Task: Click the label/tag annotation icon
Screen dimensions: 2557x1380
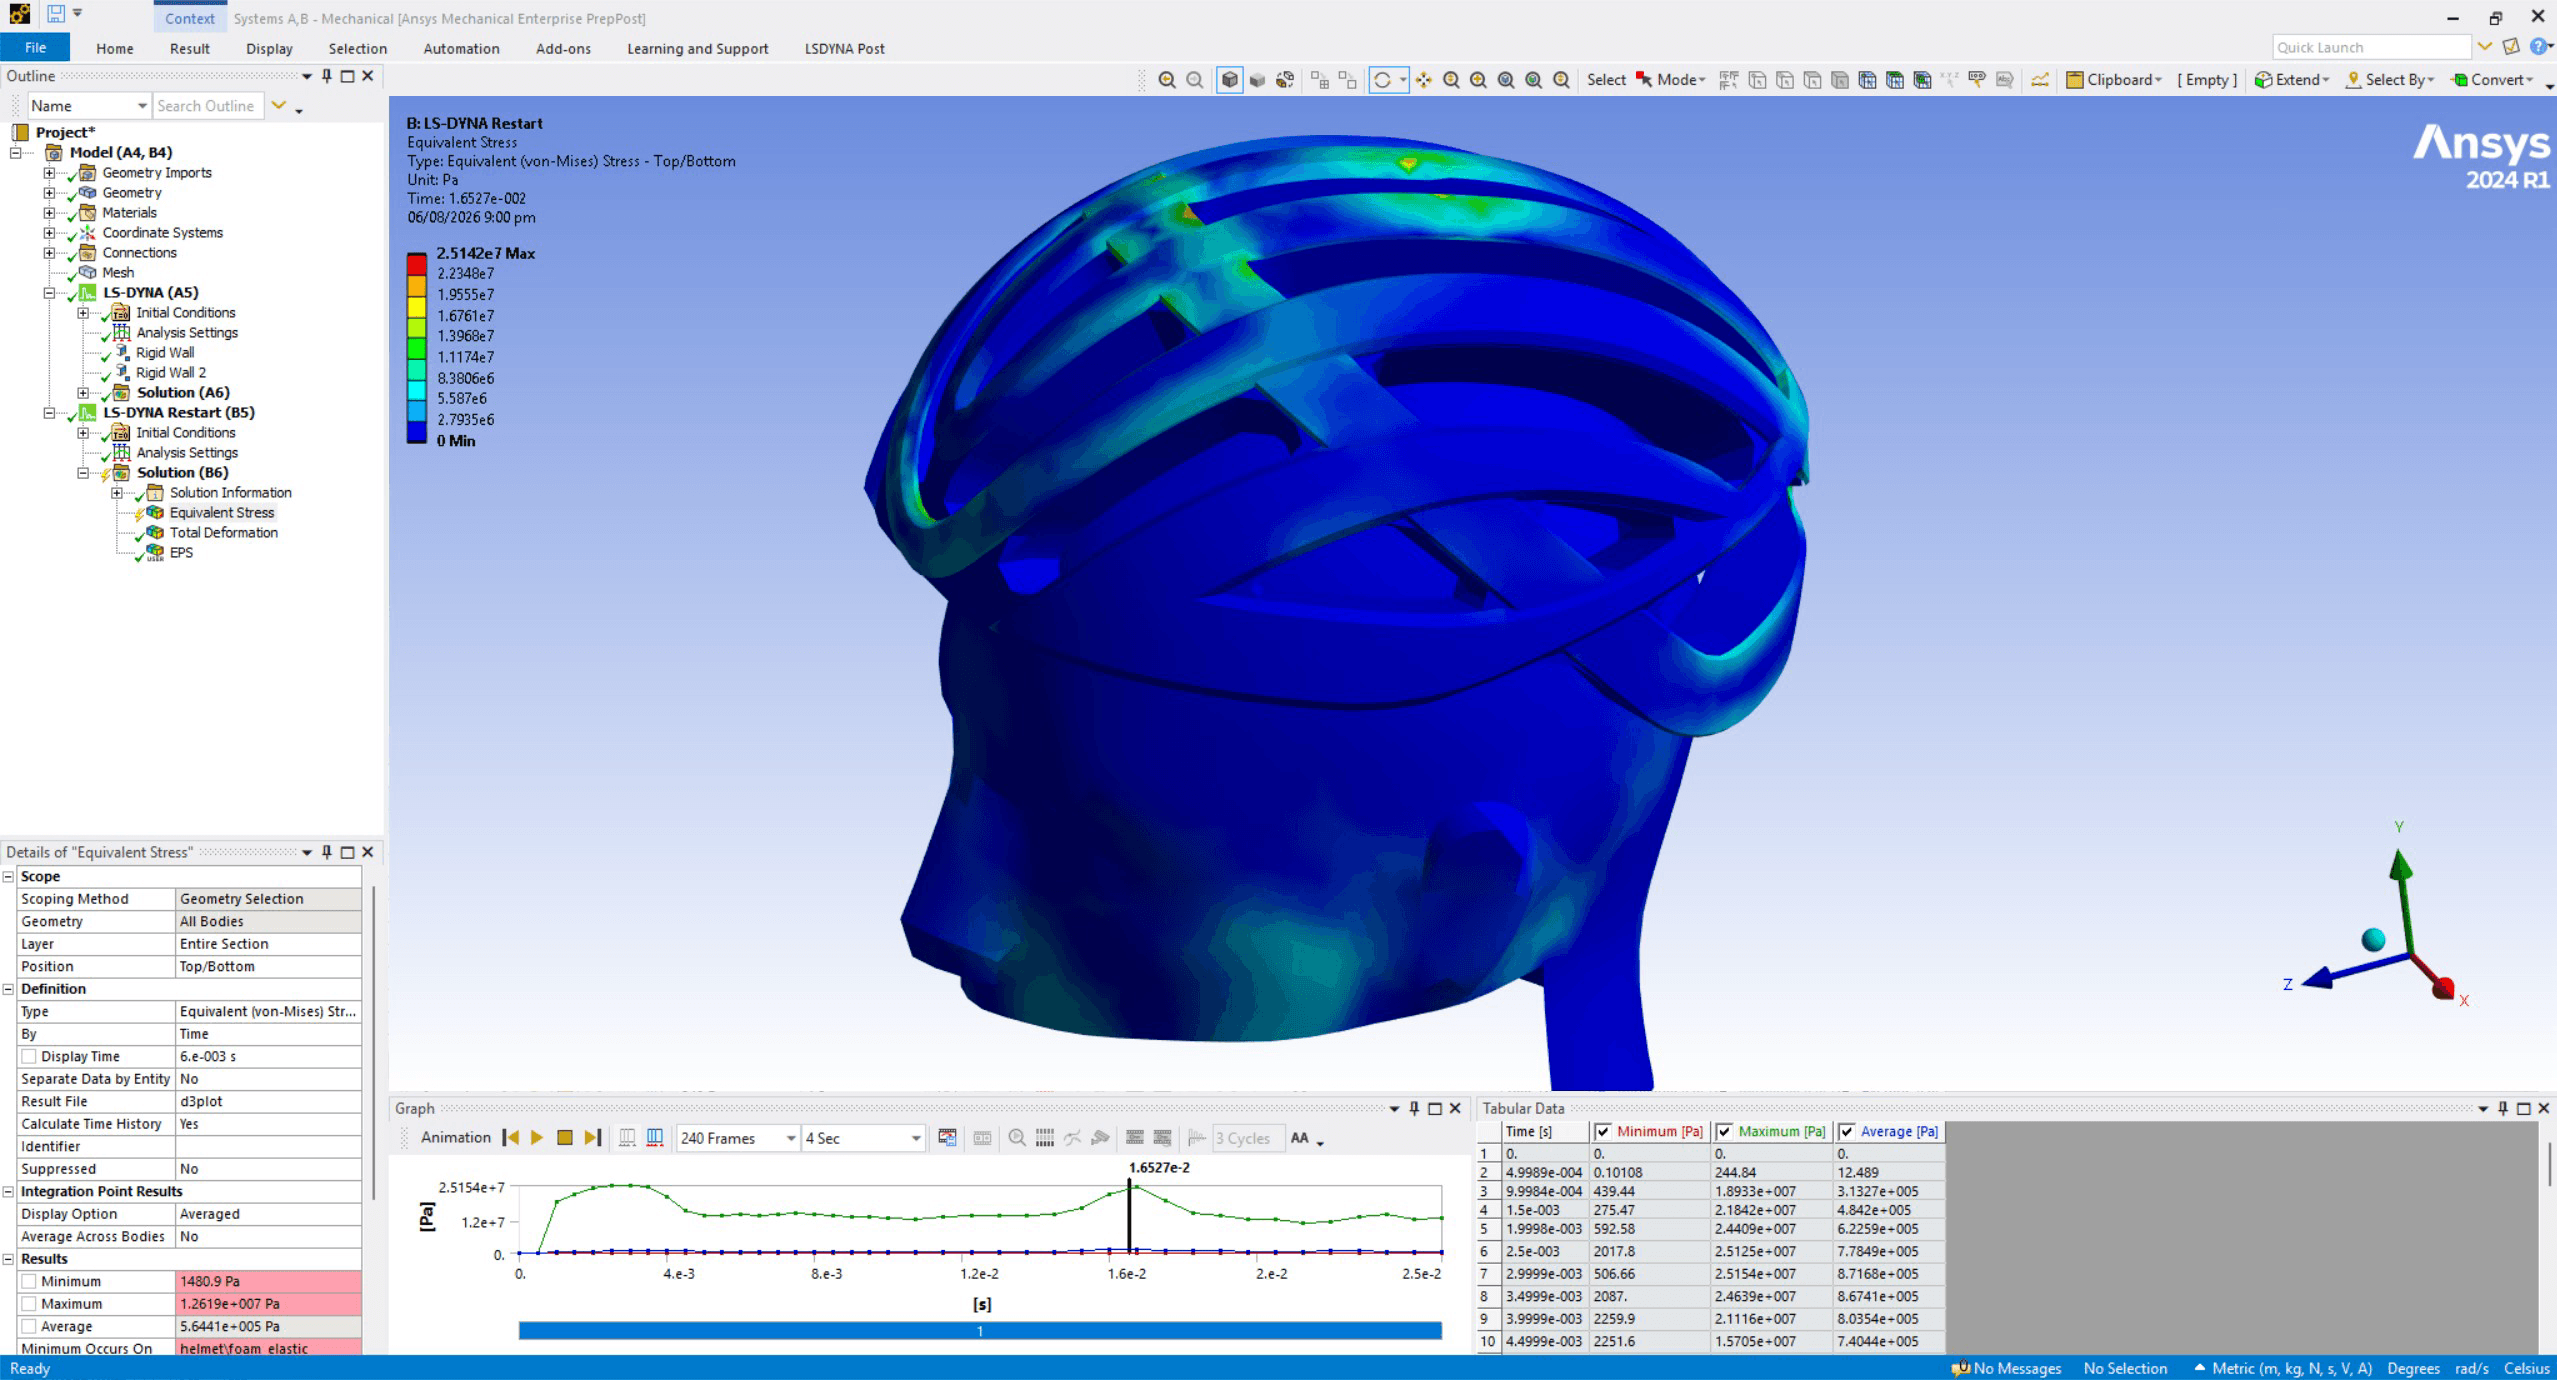Action: tap(1976, 80)
